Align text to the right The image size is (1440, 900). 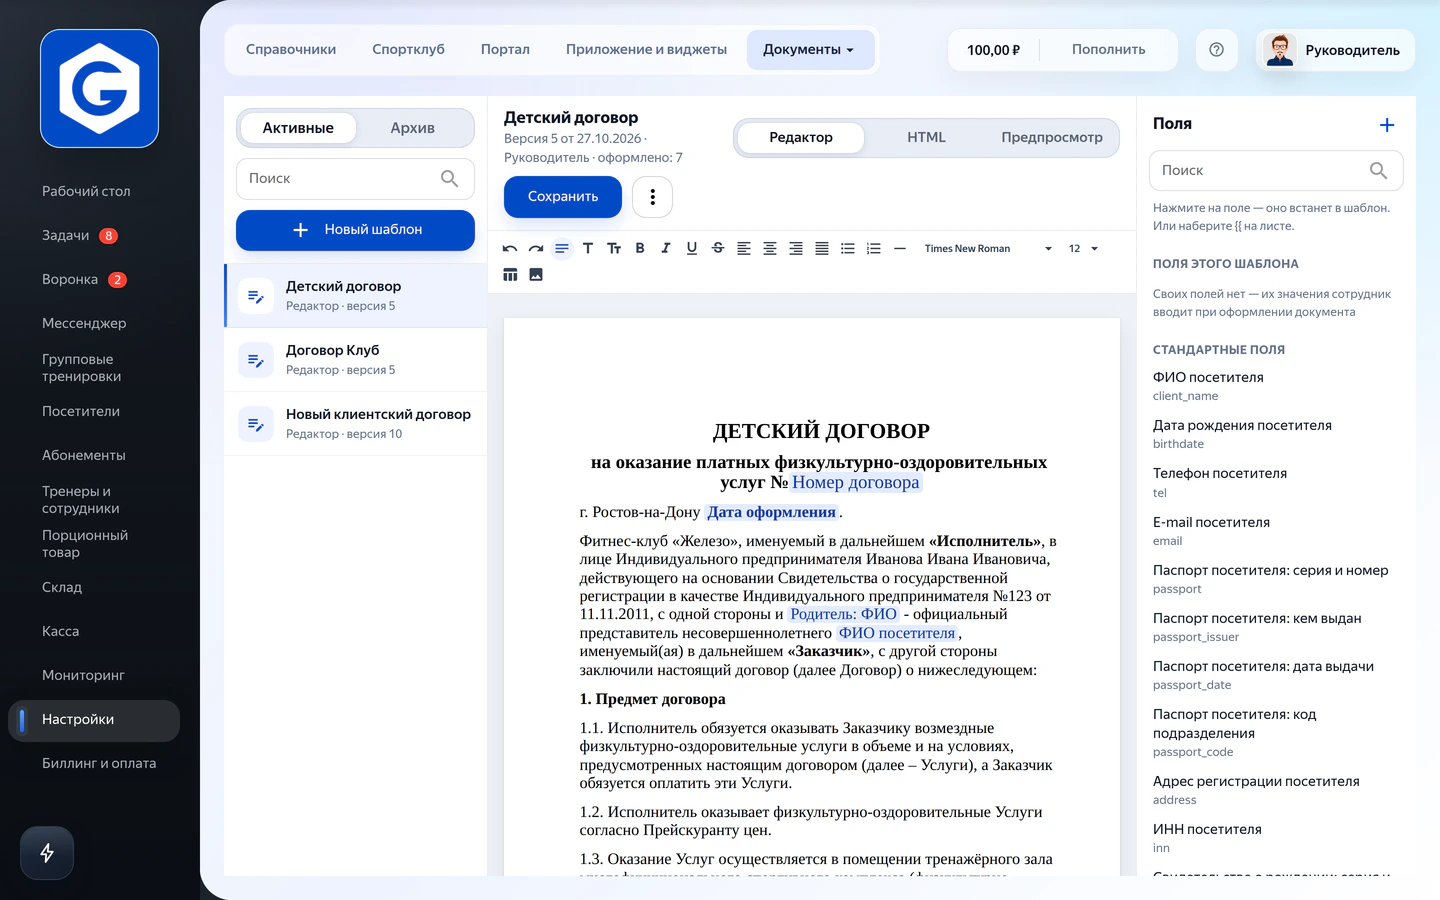(796, 249)
